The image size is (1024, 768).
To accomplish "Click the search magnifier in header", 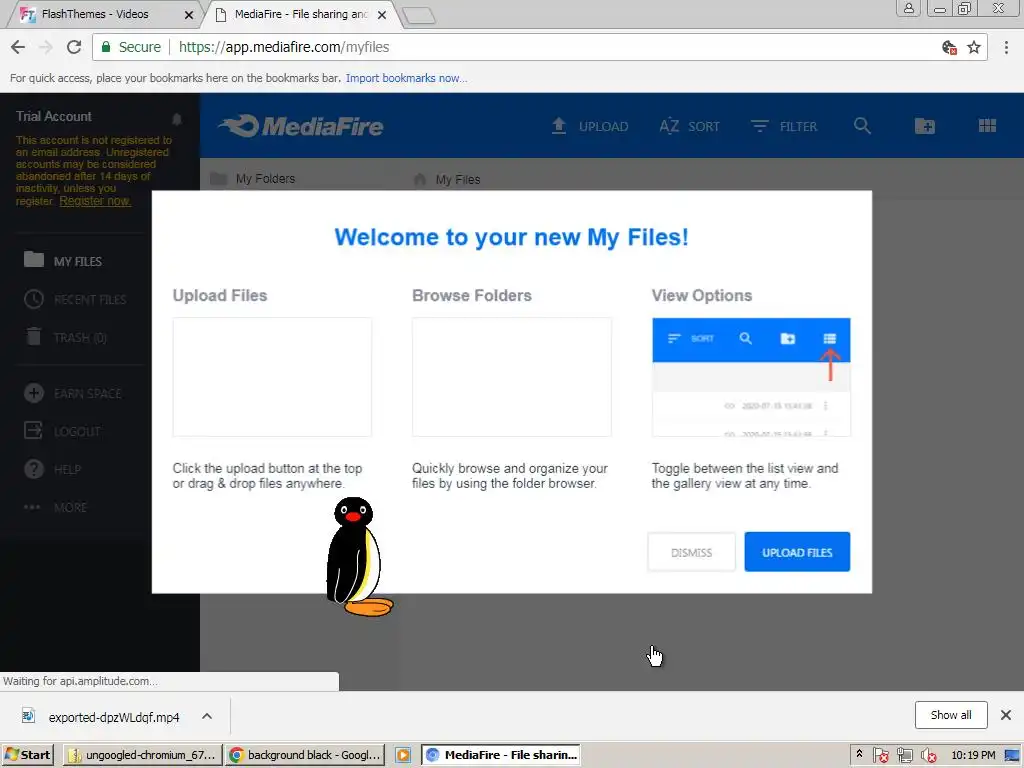I will (x=862, y=126).
